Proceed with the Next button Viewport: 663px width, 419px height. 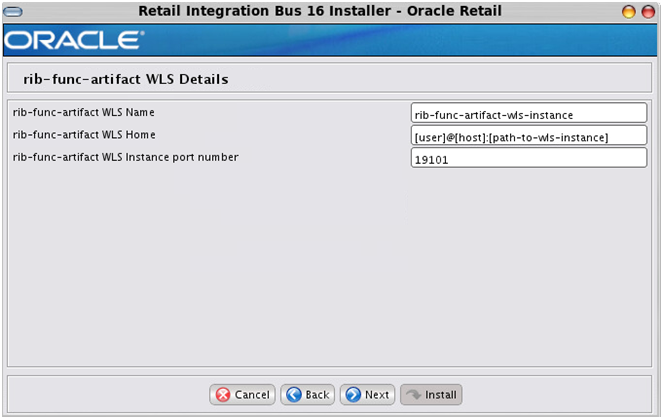[367, 394]
